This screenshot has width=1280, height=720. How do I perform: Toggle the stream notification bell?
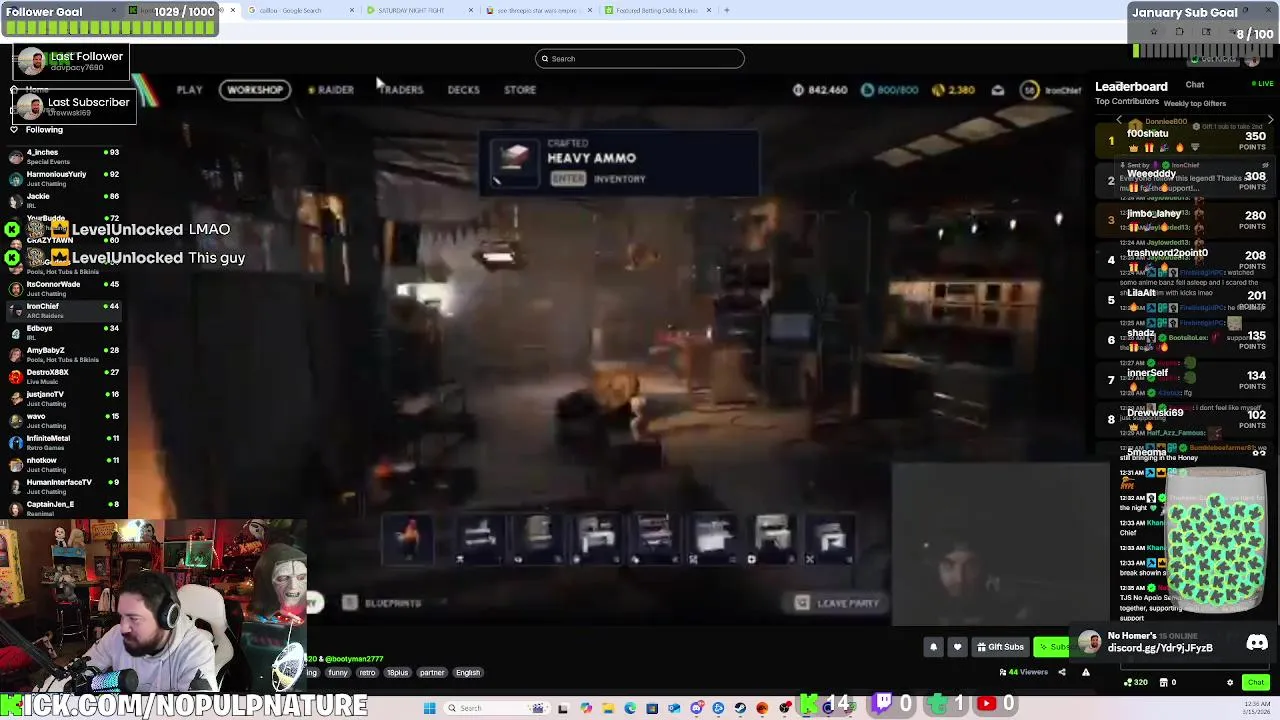tap(933, 647)
